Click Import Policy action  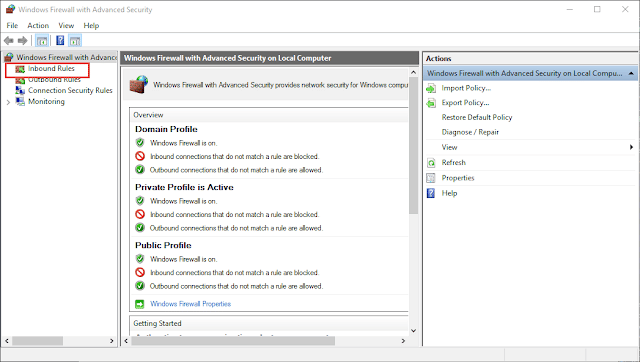point(466,88)
